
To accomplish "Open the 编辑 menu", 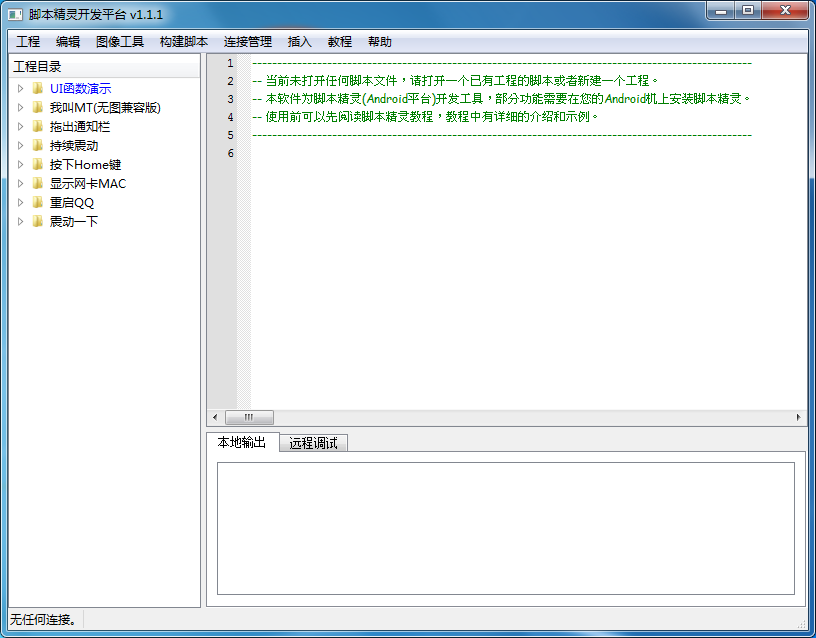I will (68, 42).
